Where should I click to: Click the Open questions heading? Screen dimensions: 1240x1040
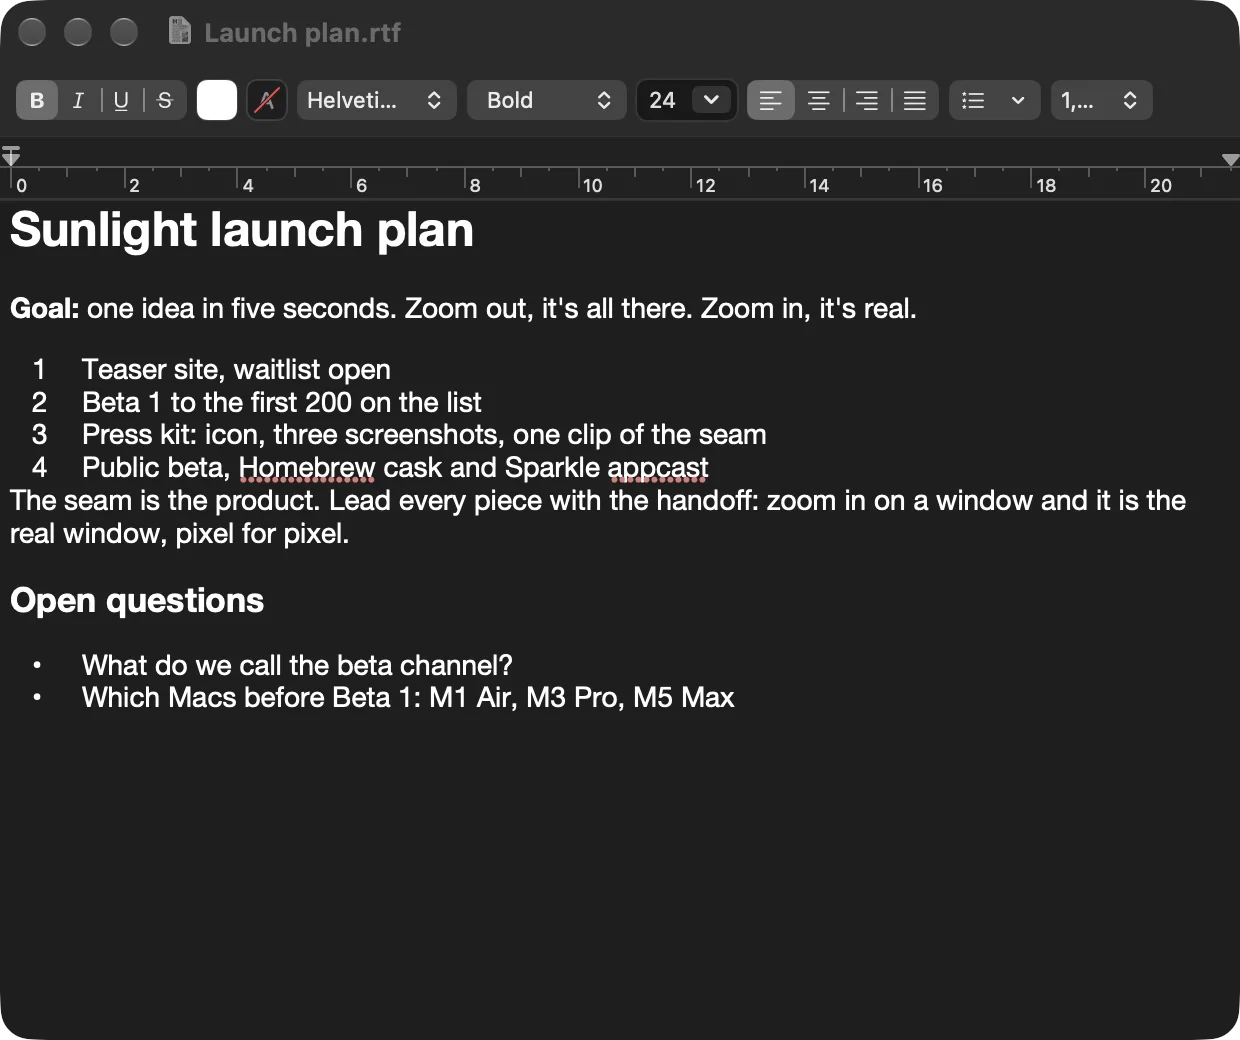(x=137, y=600)
